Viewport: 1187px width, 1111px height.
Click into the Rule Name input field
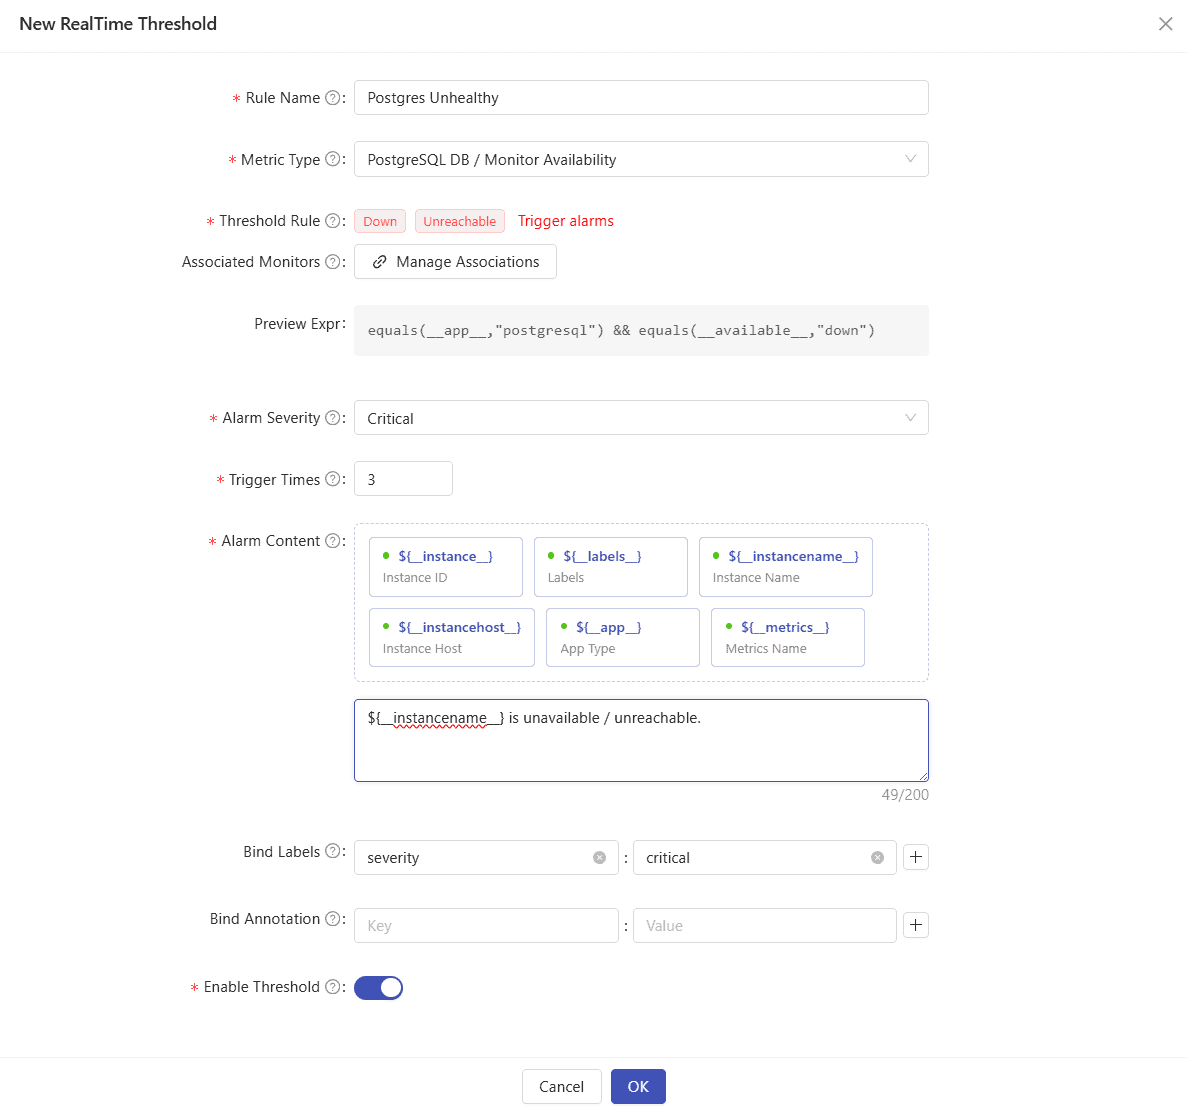tap(641, 98)
